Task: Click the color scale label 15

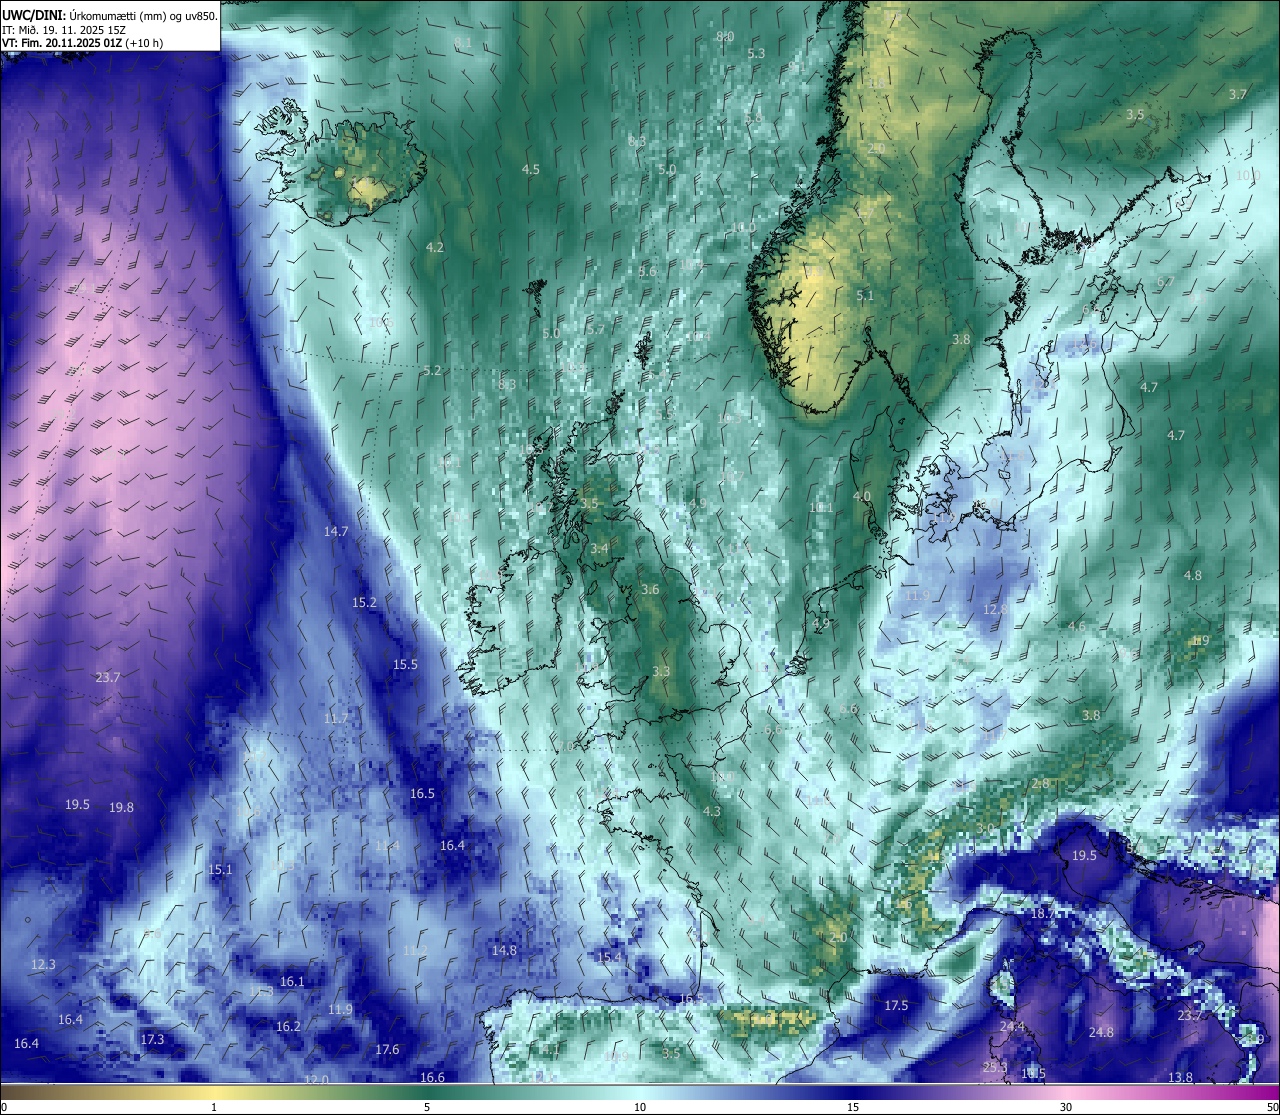Action: pos(853,1107)
